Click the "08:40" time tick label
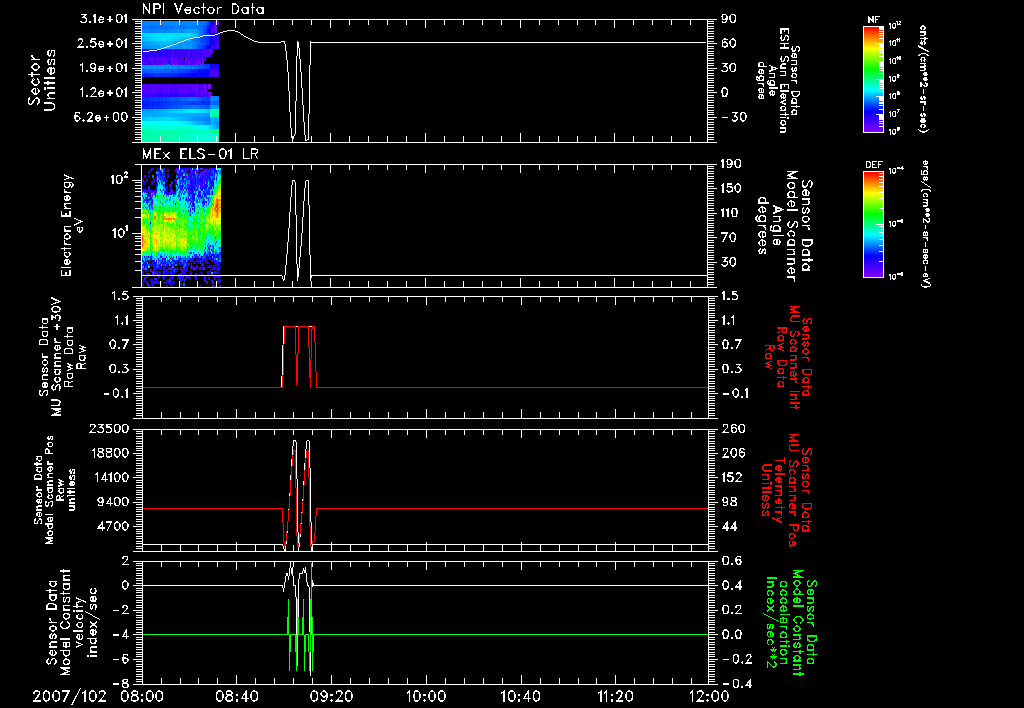 (x=236, y=696)
